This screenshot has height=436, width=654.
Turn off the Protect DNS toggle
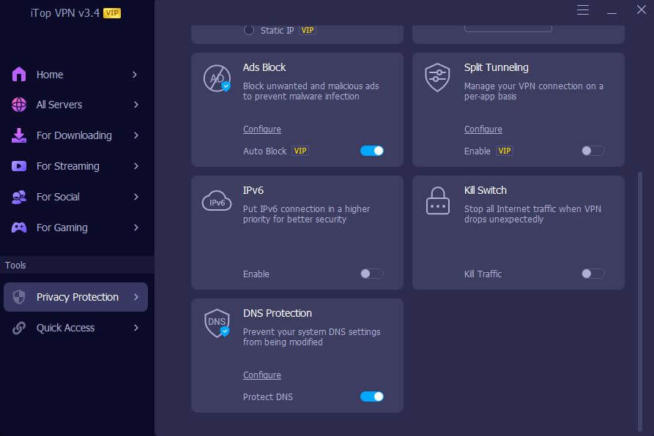click(372, 396)
